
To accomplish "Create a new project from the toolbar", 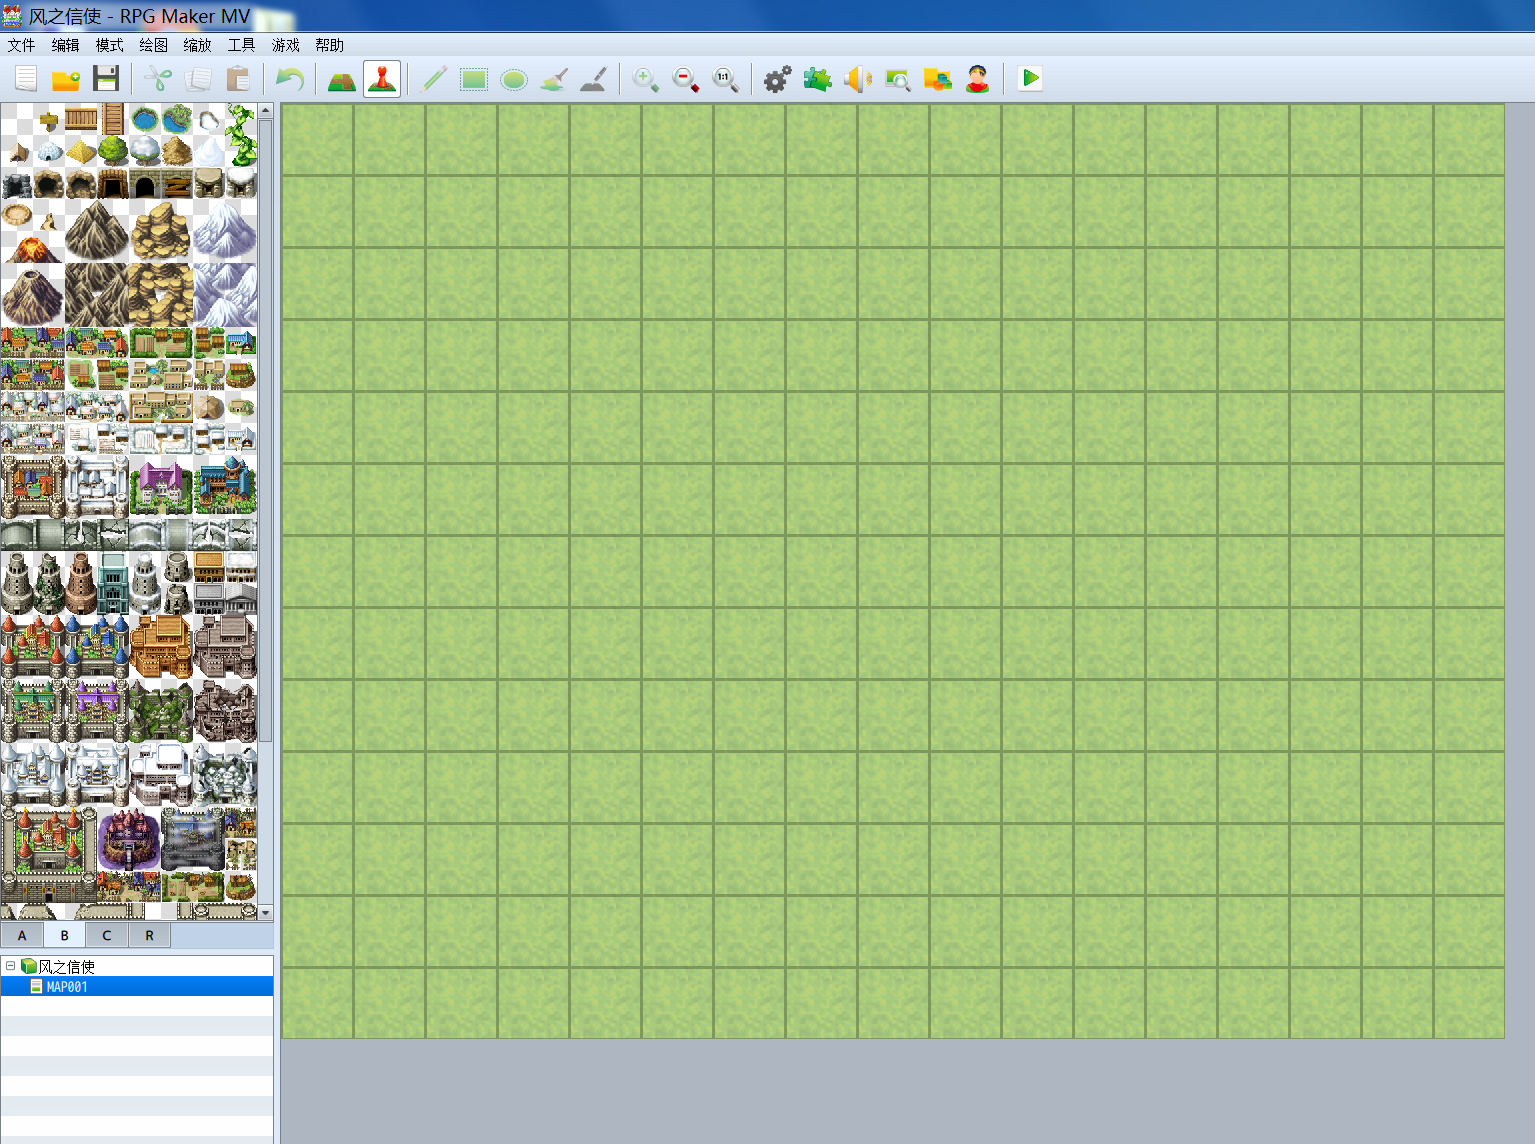I will 26,79.
